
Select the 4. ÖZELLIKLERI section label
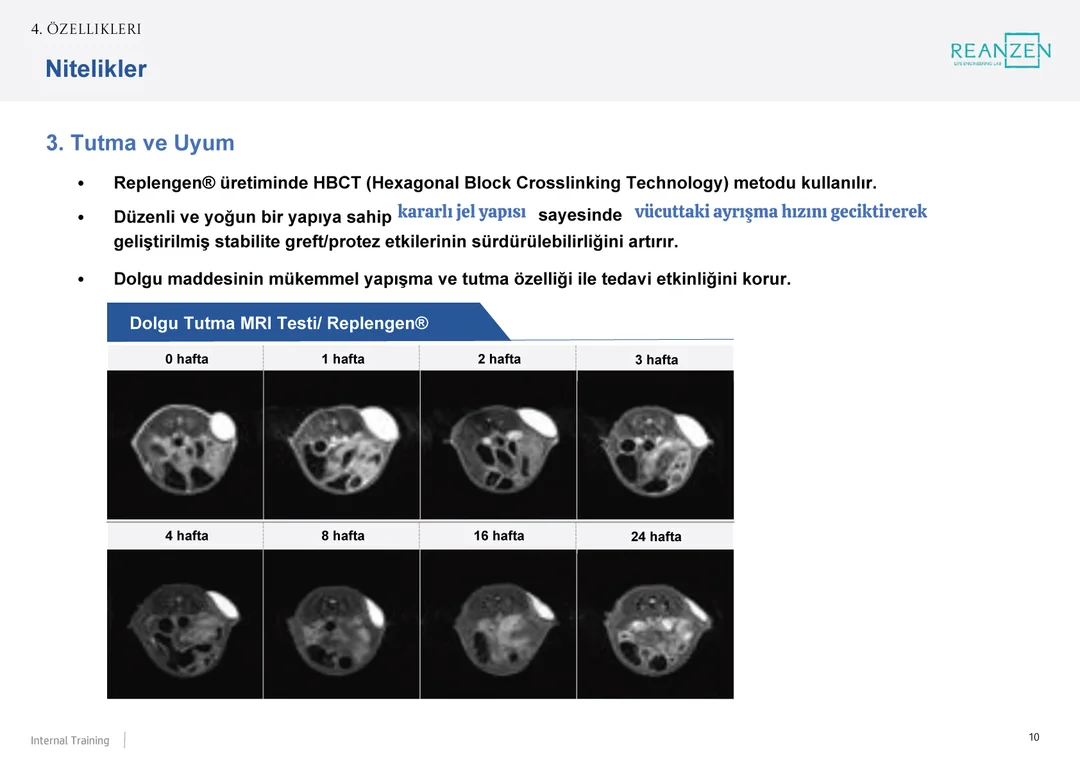click(x=86, y=29)
